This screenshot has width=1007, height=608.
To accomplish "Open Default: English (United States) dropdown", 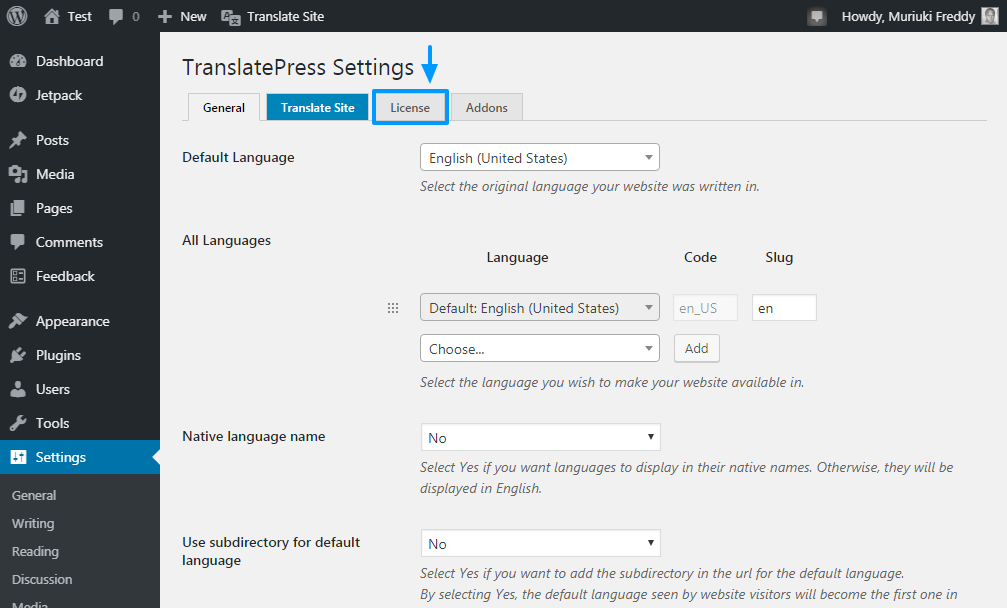I will [539, 308].
